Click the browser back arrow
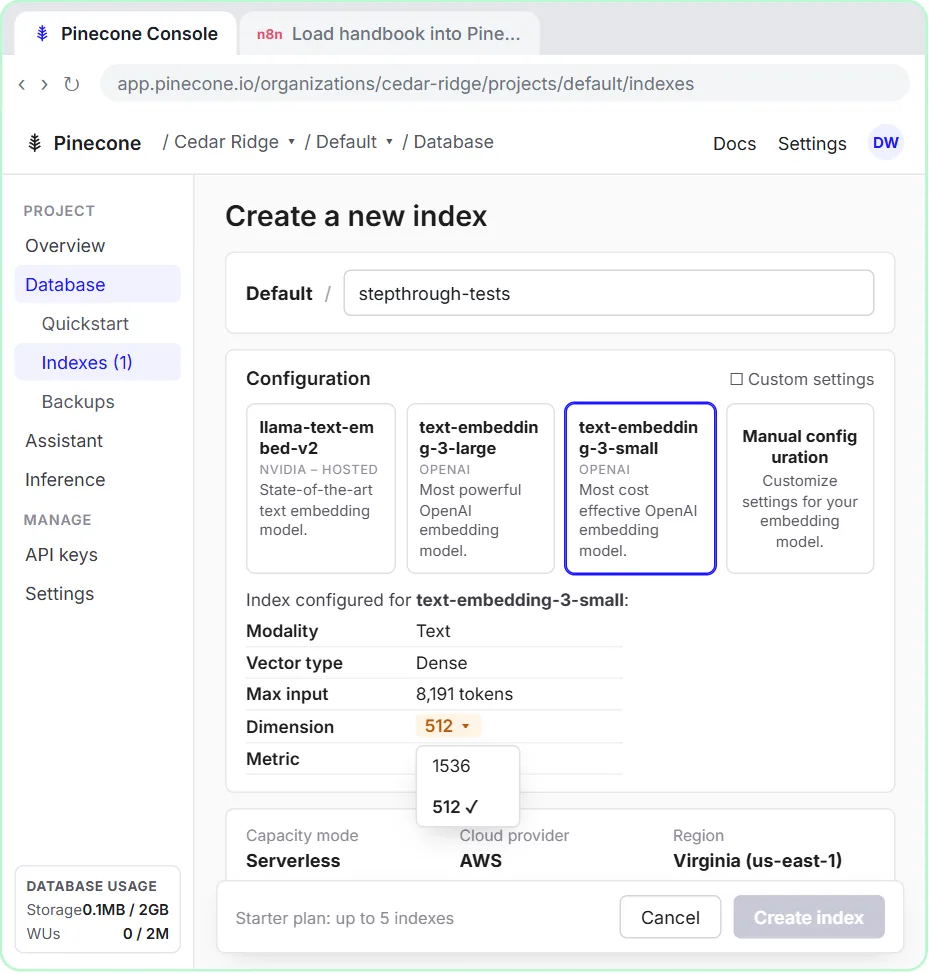Image resolution: width=929 pixels, height=974 pixels. coord(22,84)
